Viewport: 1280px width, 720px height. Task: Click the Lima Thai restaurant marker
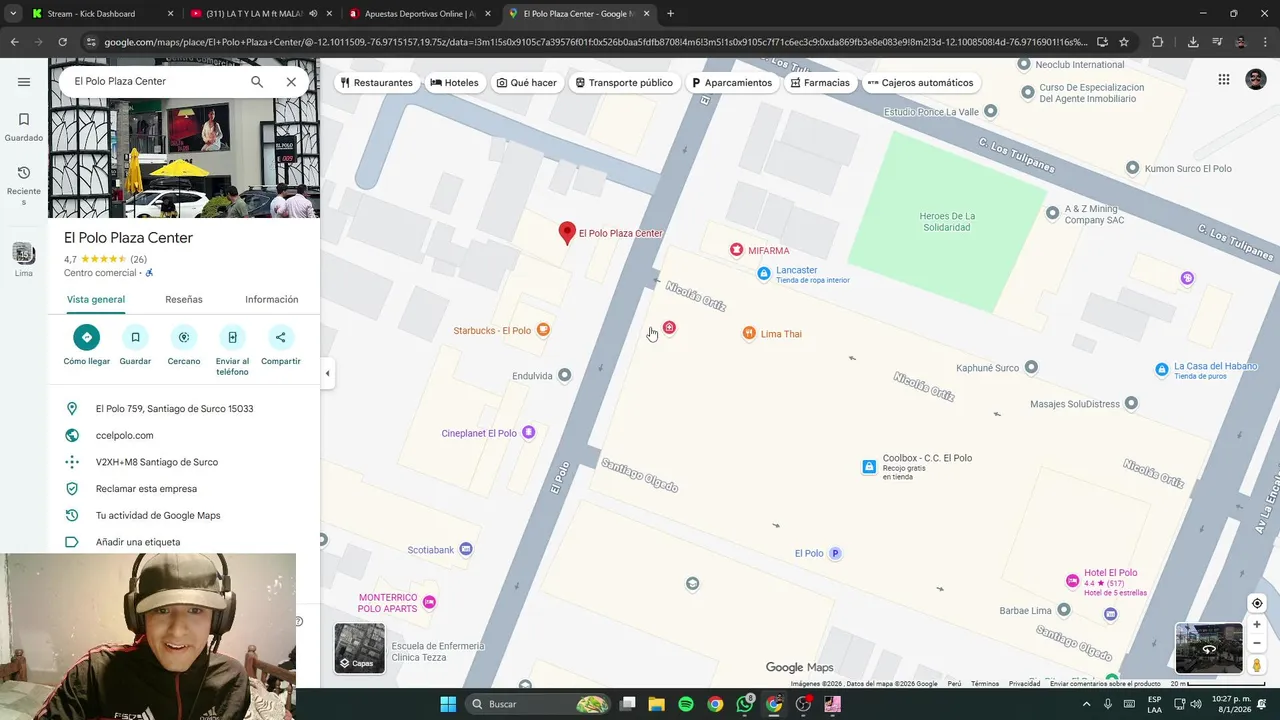[x=749, y=334]
